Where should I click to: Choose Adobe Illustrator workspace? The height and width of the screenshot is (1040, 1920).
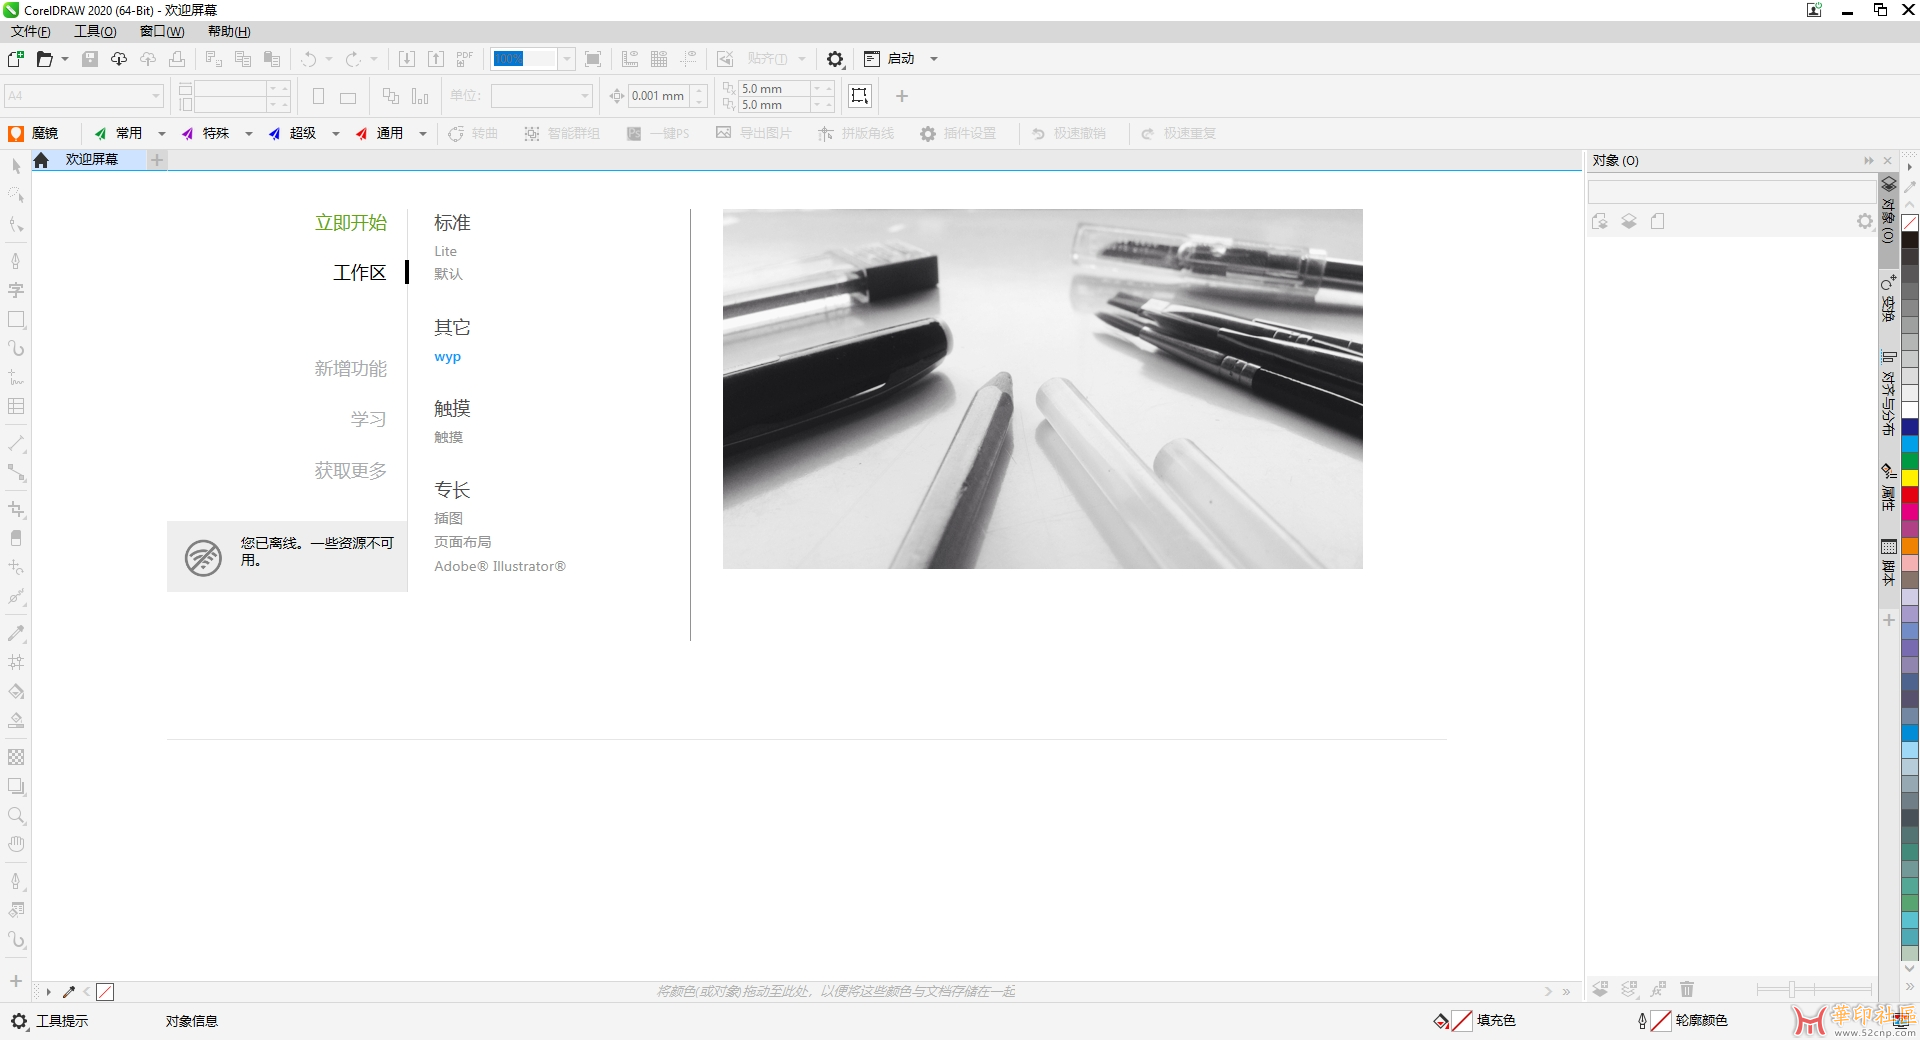click(x=500, y=566)
